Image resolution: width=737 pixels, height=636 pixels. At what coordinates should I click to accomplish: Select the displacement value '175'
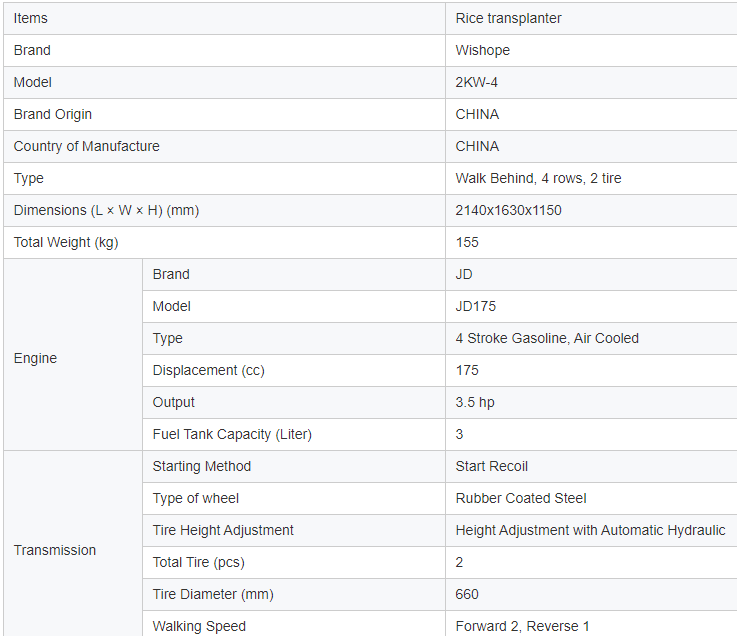pyautogui.click(x=467, y=370)
